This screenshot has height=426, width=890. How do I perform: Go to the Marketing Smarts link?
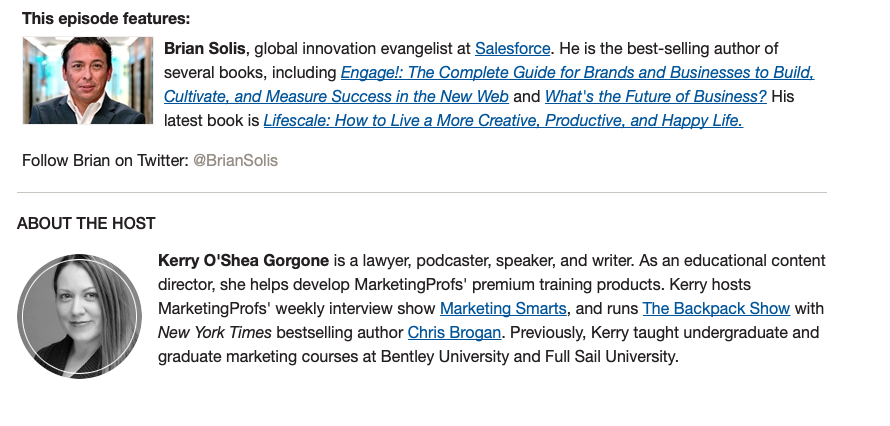503,309
